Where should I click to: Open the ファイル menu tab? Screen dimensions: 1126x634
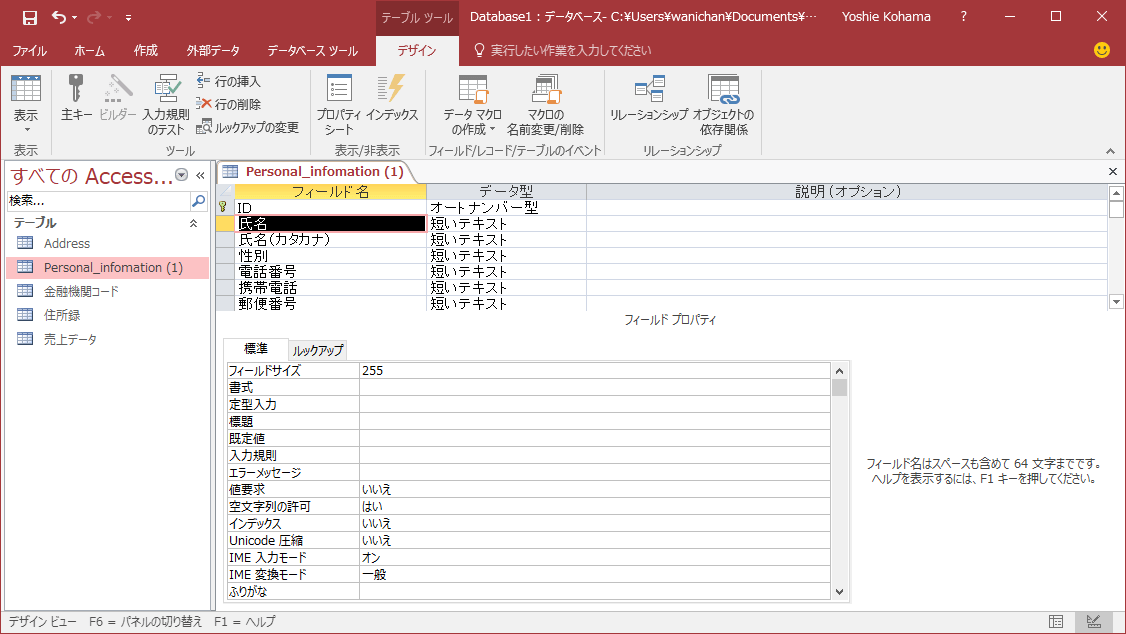click(29, 50)
